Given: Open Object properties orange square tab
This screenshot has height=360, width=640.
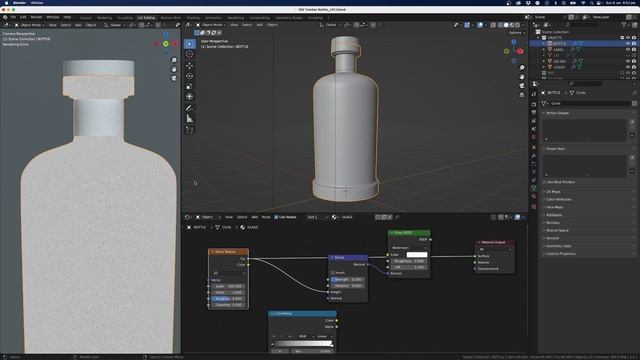Looking at the screenshot, I should 534,147.
